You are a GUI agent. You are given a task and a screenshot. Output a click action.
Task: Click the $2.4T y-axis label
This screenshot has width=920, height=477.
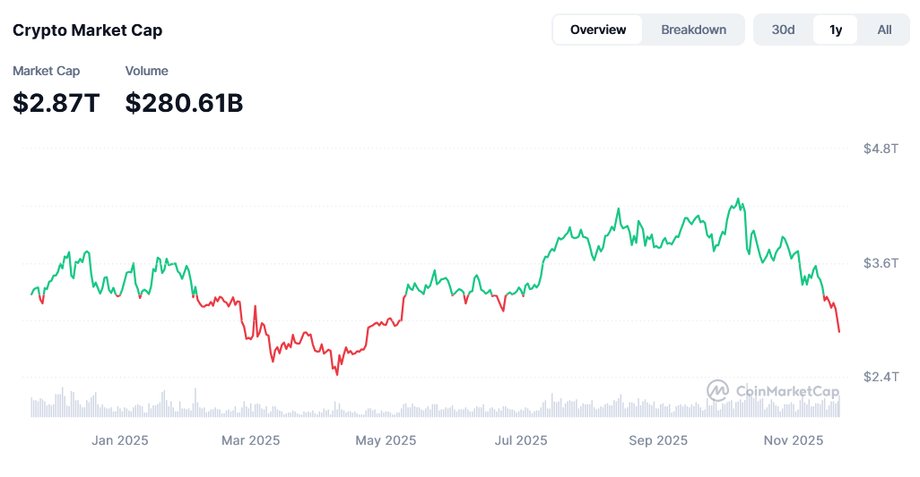pyautogui.click(x=881, y=377)
